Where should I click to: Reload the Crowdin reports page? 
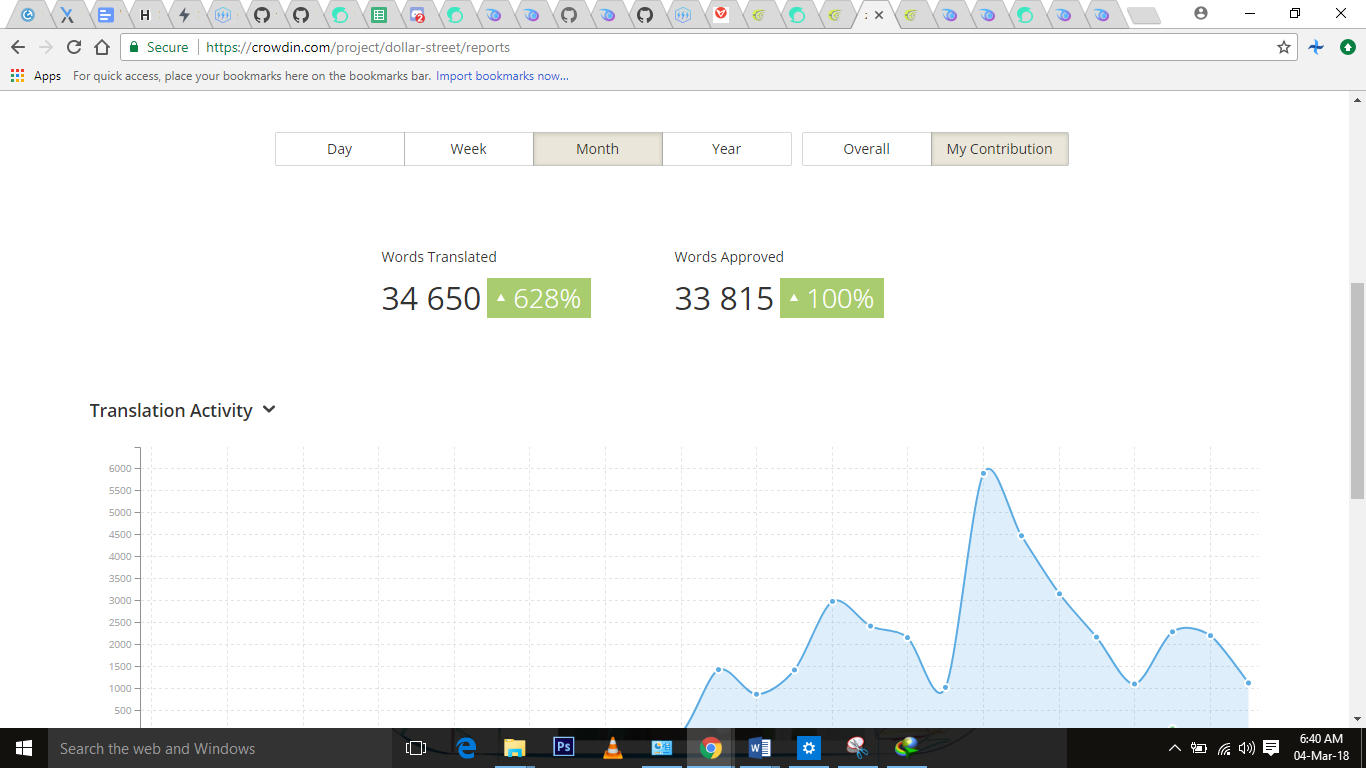(74, 47)
